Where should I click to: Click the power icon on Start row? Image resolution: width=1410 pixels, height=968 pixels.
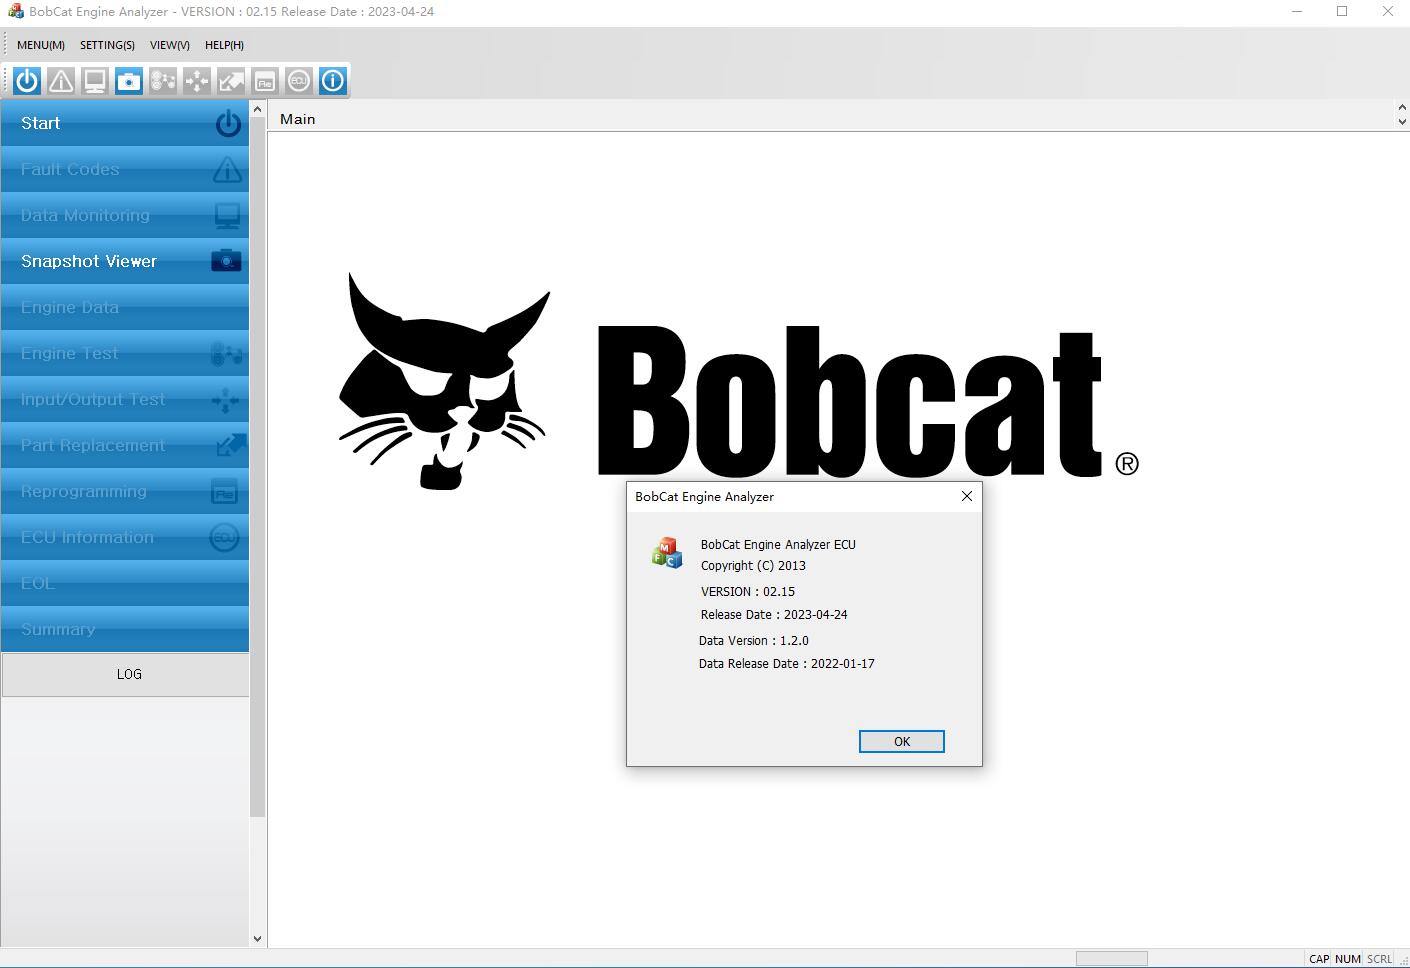228,123
